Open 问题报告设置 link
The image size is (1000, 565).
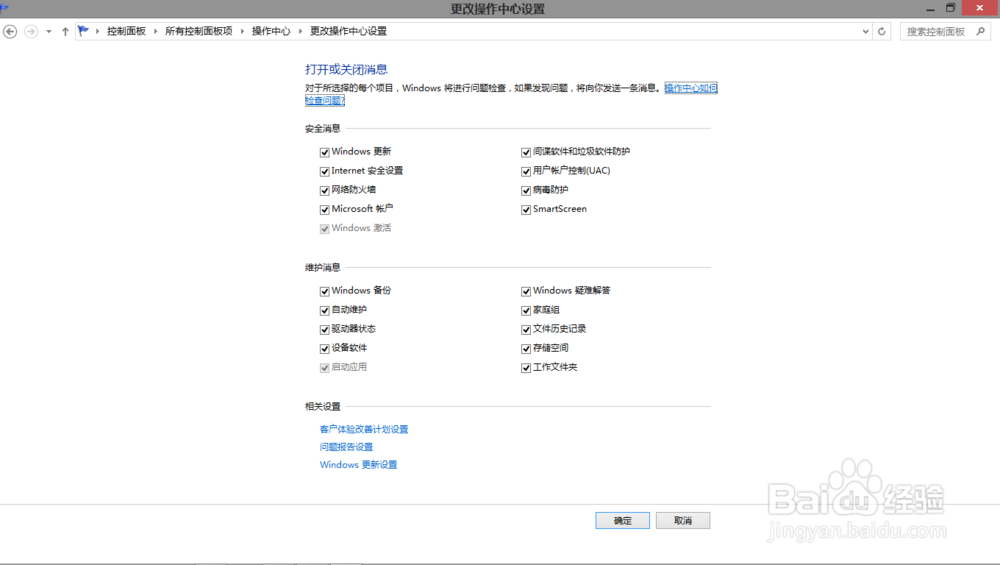[x=346, y=447]
